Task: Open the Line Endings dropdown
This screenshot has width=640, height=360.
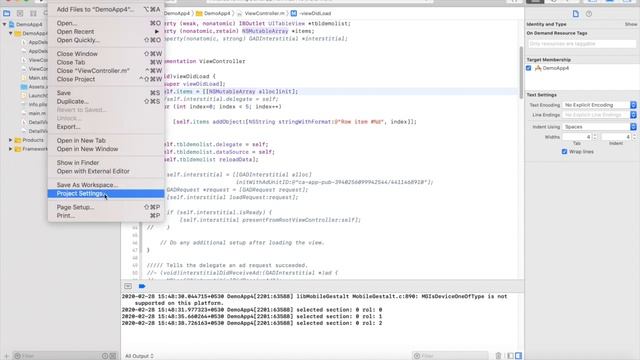Action: click(599, 115)
